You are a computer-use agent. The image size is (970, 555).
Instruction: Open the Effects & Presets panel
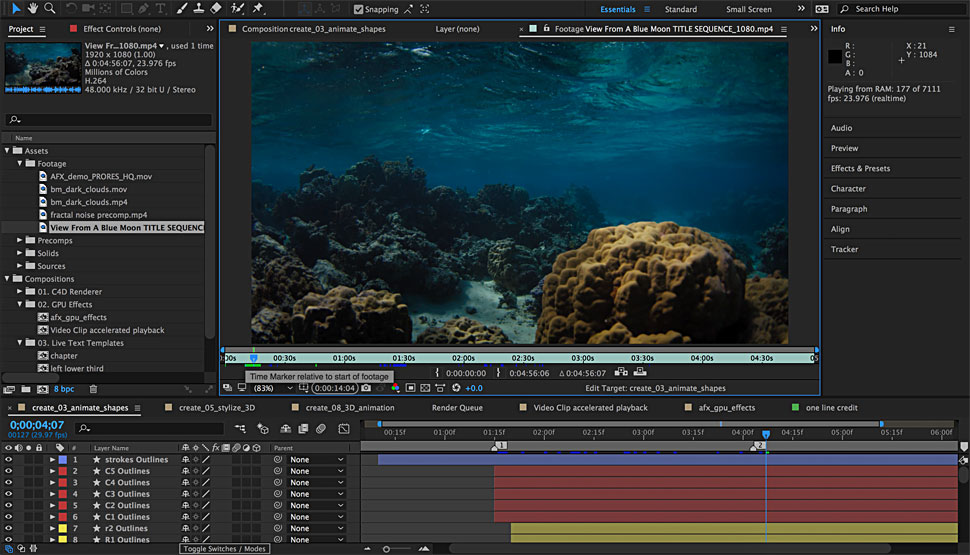pos(860,168)
